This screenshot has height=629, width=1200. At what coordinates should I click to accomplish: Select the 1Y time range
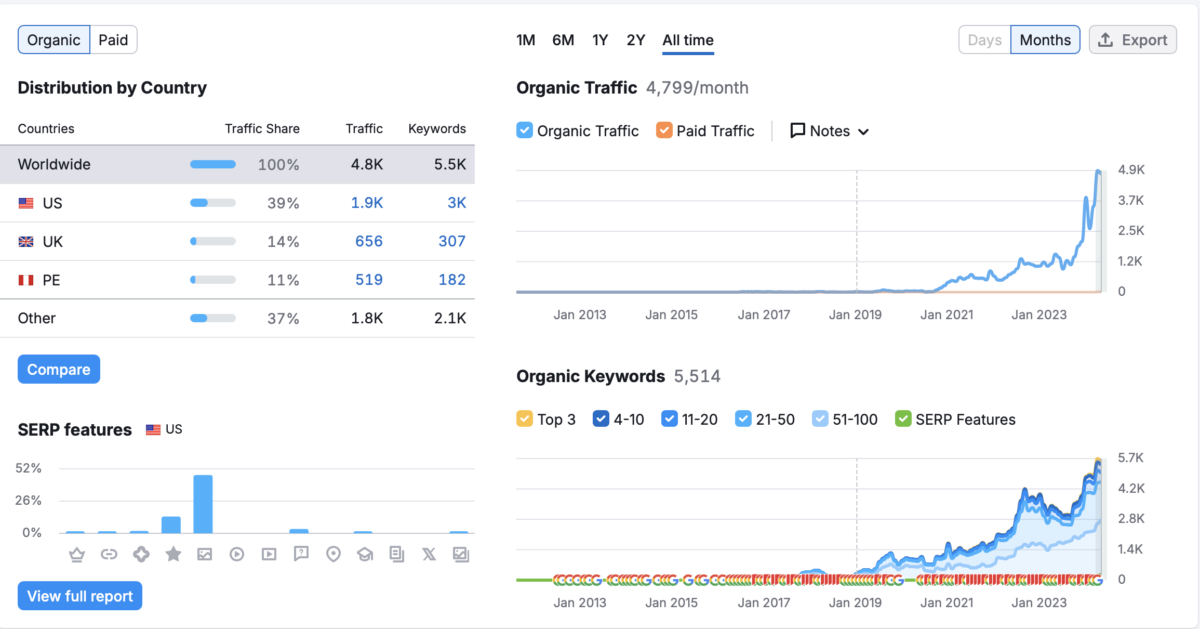tap(600, 40)
